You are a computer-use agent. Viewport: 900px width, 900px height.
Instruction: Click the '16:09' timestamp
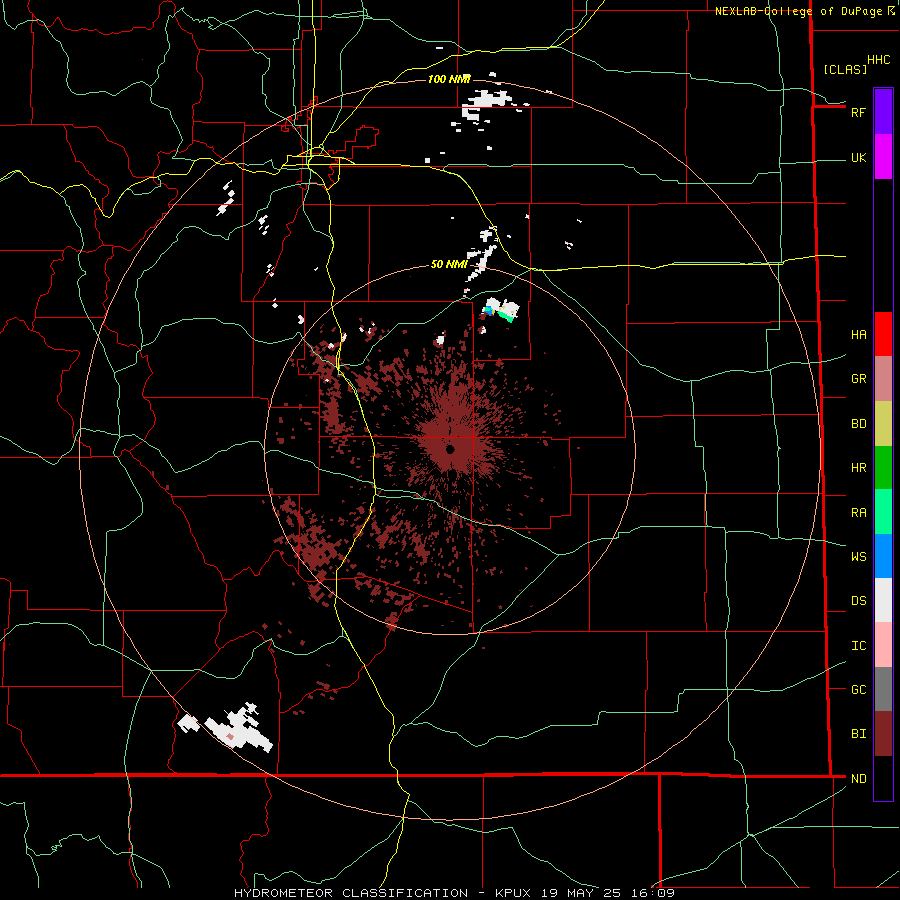[652, 893]
